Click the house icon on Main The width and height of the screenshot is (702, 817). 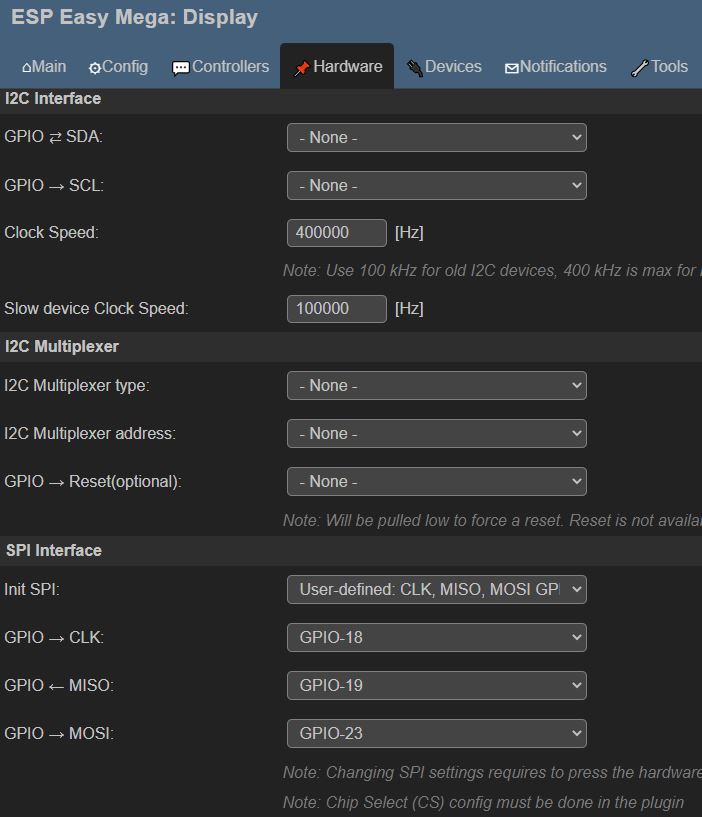tap(27, 68)
